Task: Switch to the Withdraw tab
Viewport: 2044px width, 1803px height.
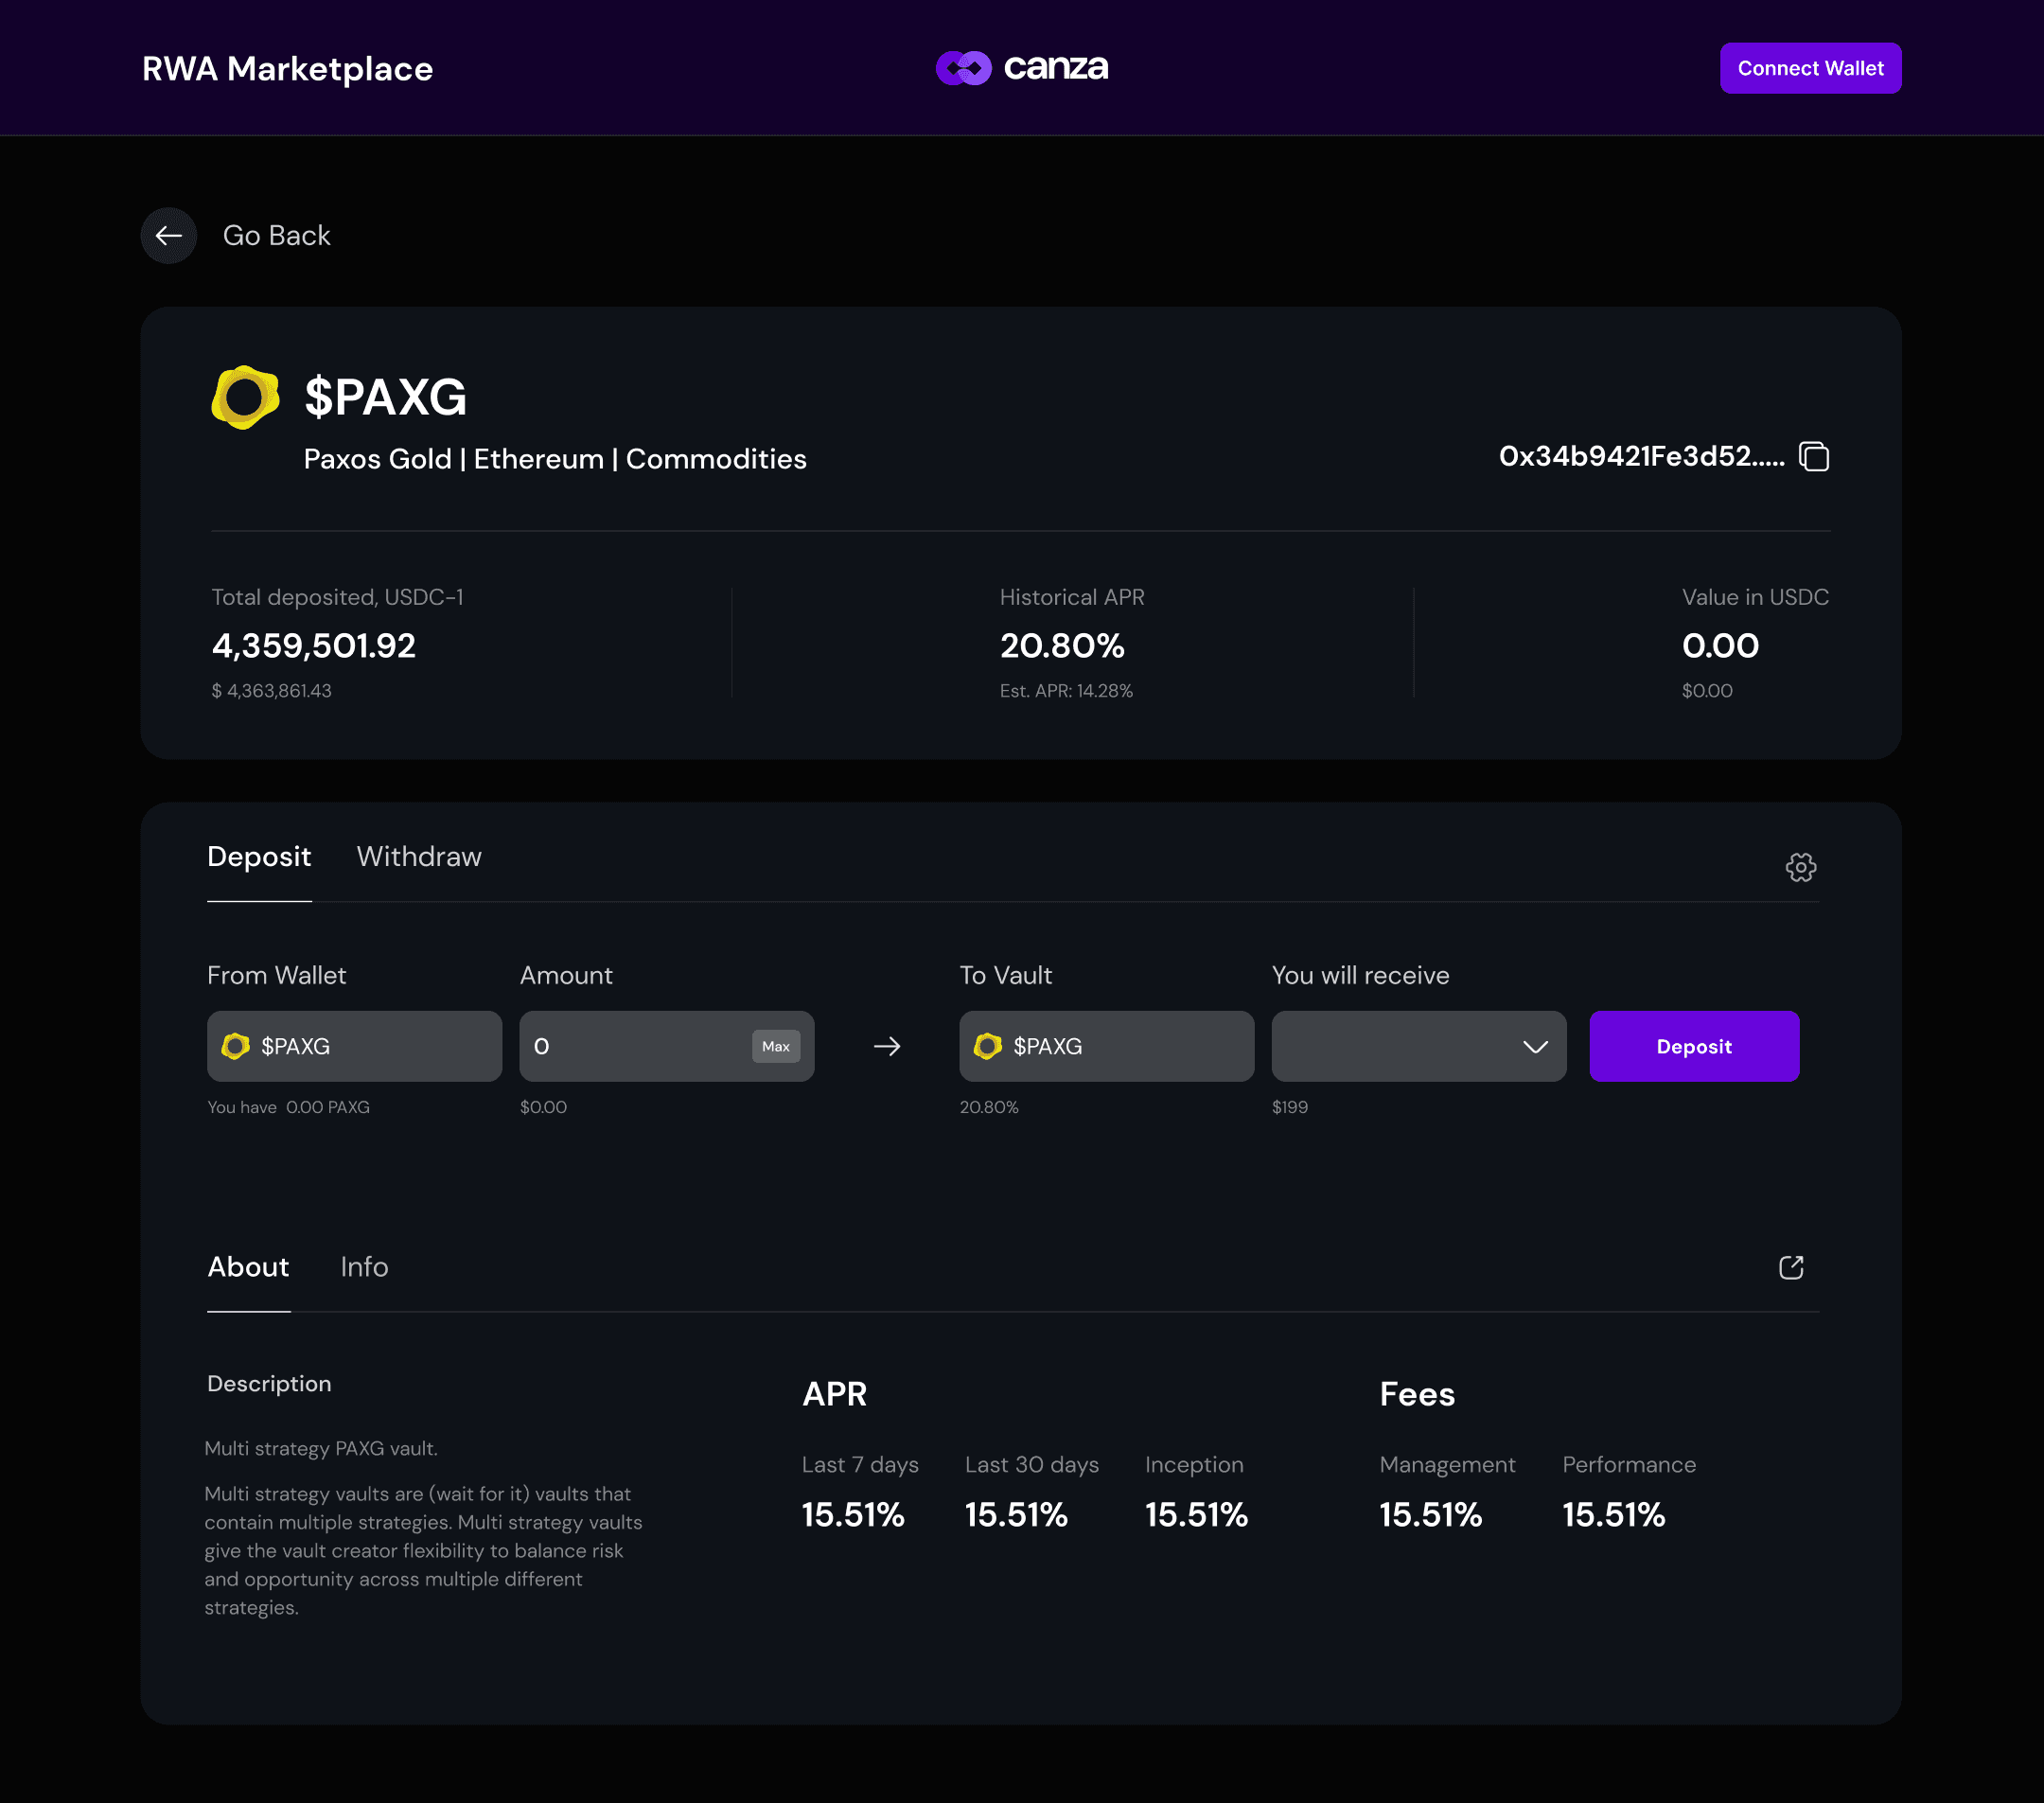Action: coord(419,857)
